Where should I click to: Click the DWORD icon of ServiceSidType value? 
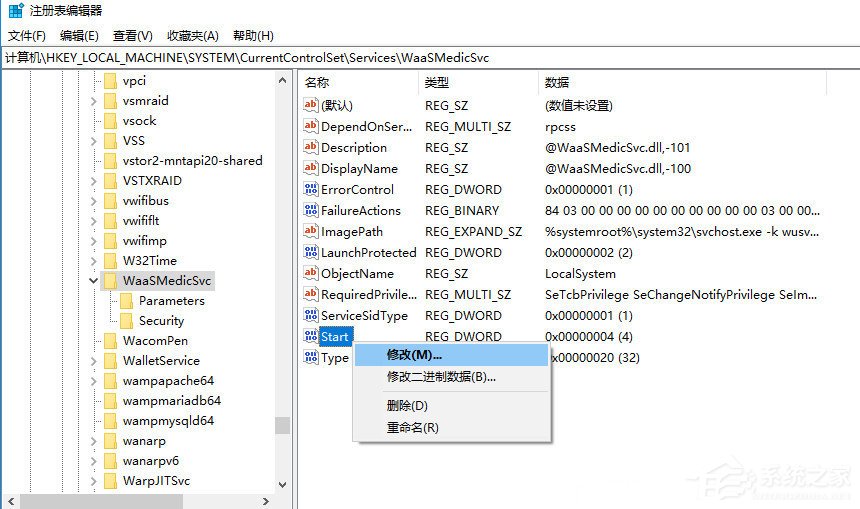click(x=310, y=315)
